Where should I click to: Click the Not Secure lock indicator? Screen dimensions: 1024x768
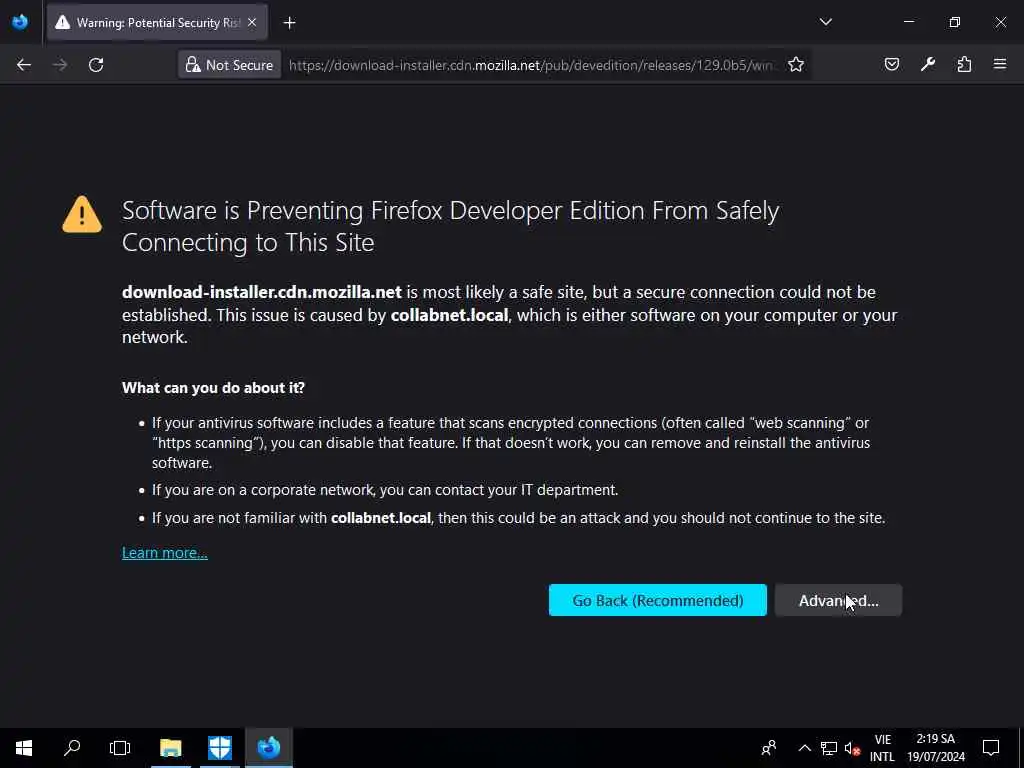[229, 65]
